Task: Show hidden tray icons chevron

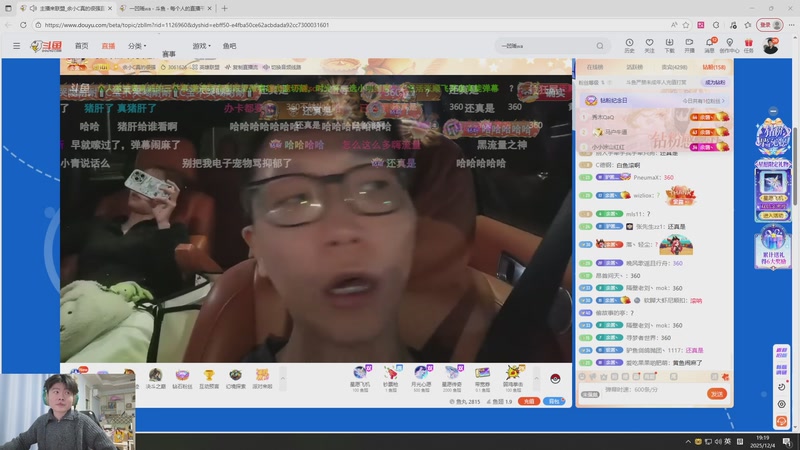Action: (688, 441)
